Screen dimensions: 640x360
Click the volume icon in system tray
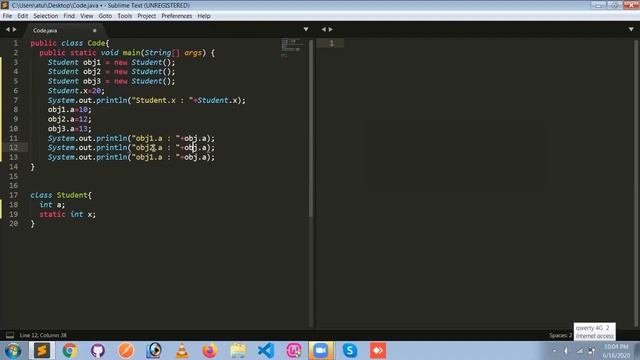(566, 351)
